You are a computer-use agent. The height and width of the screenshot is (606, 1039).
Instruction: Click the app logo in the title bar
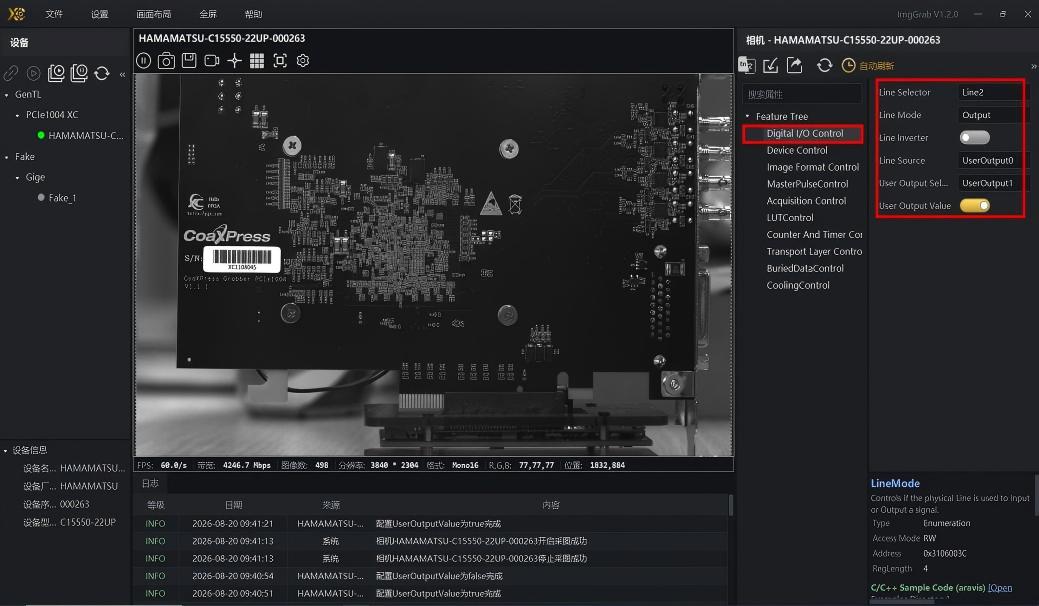[x=17, y=13]
